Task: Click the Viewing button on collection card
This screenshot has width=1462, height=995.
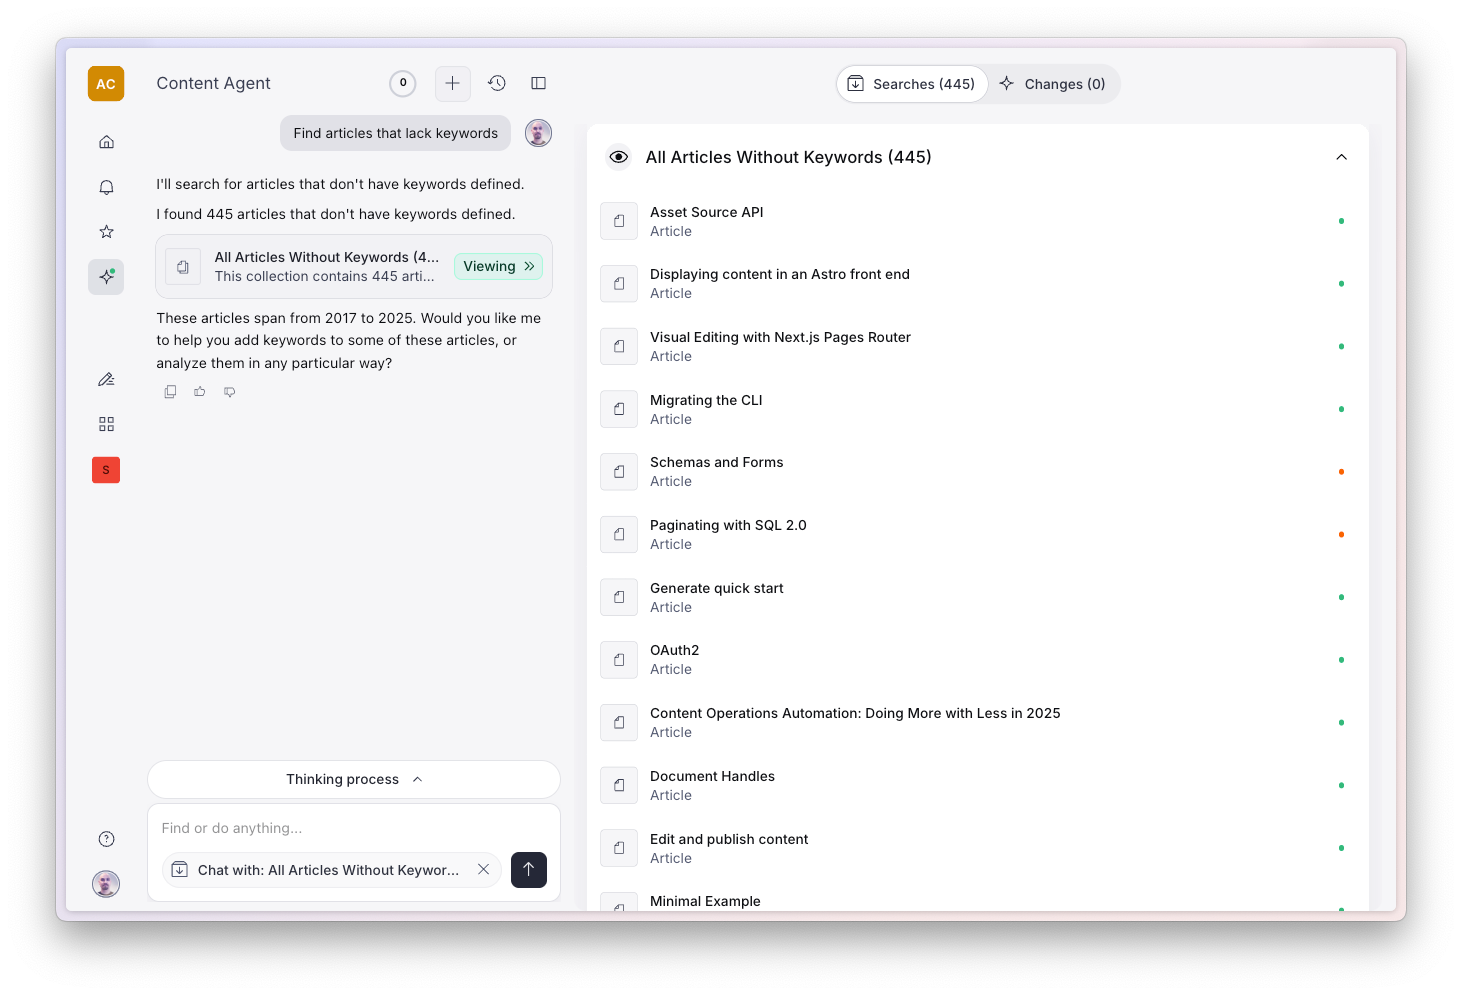Action: (x=499, y=266)
